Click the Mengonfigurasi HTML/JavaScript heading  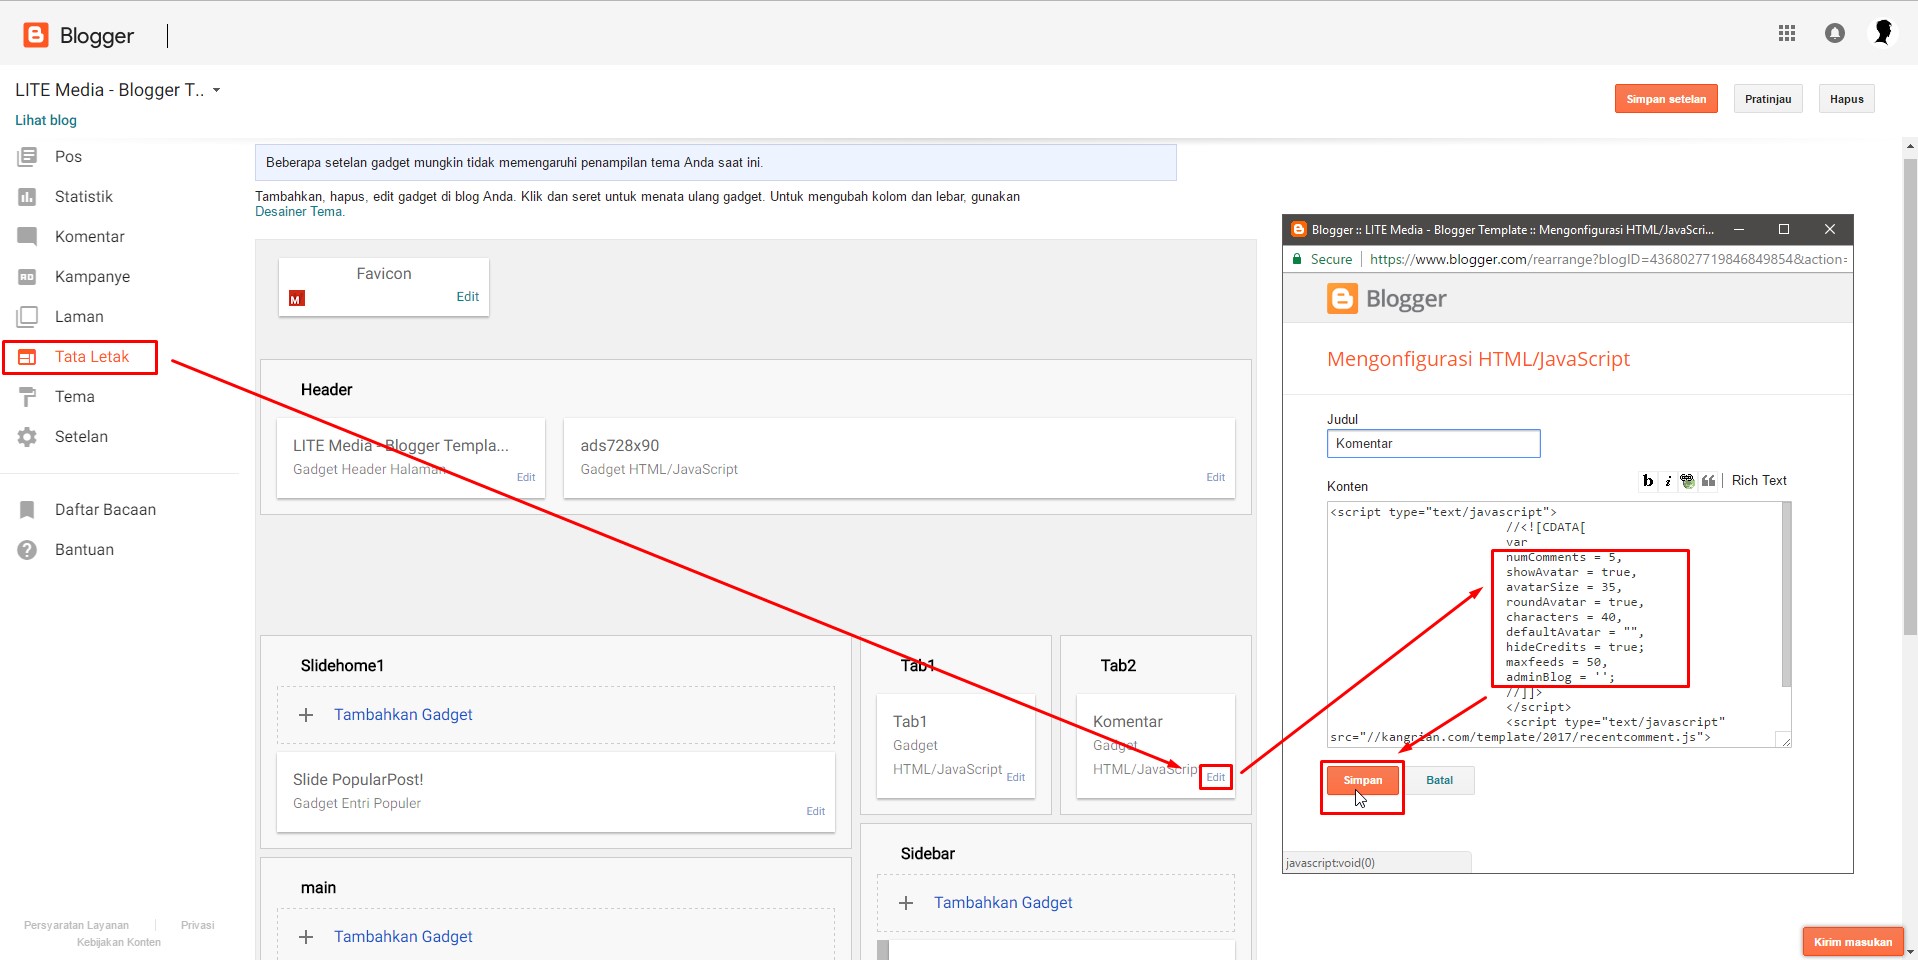[x=1478, y=359]
